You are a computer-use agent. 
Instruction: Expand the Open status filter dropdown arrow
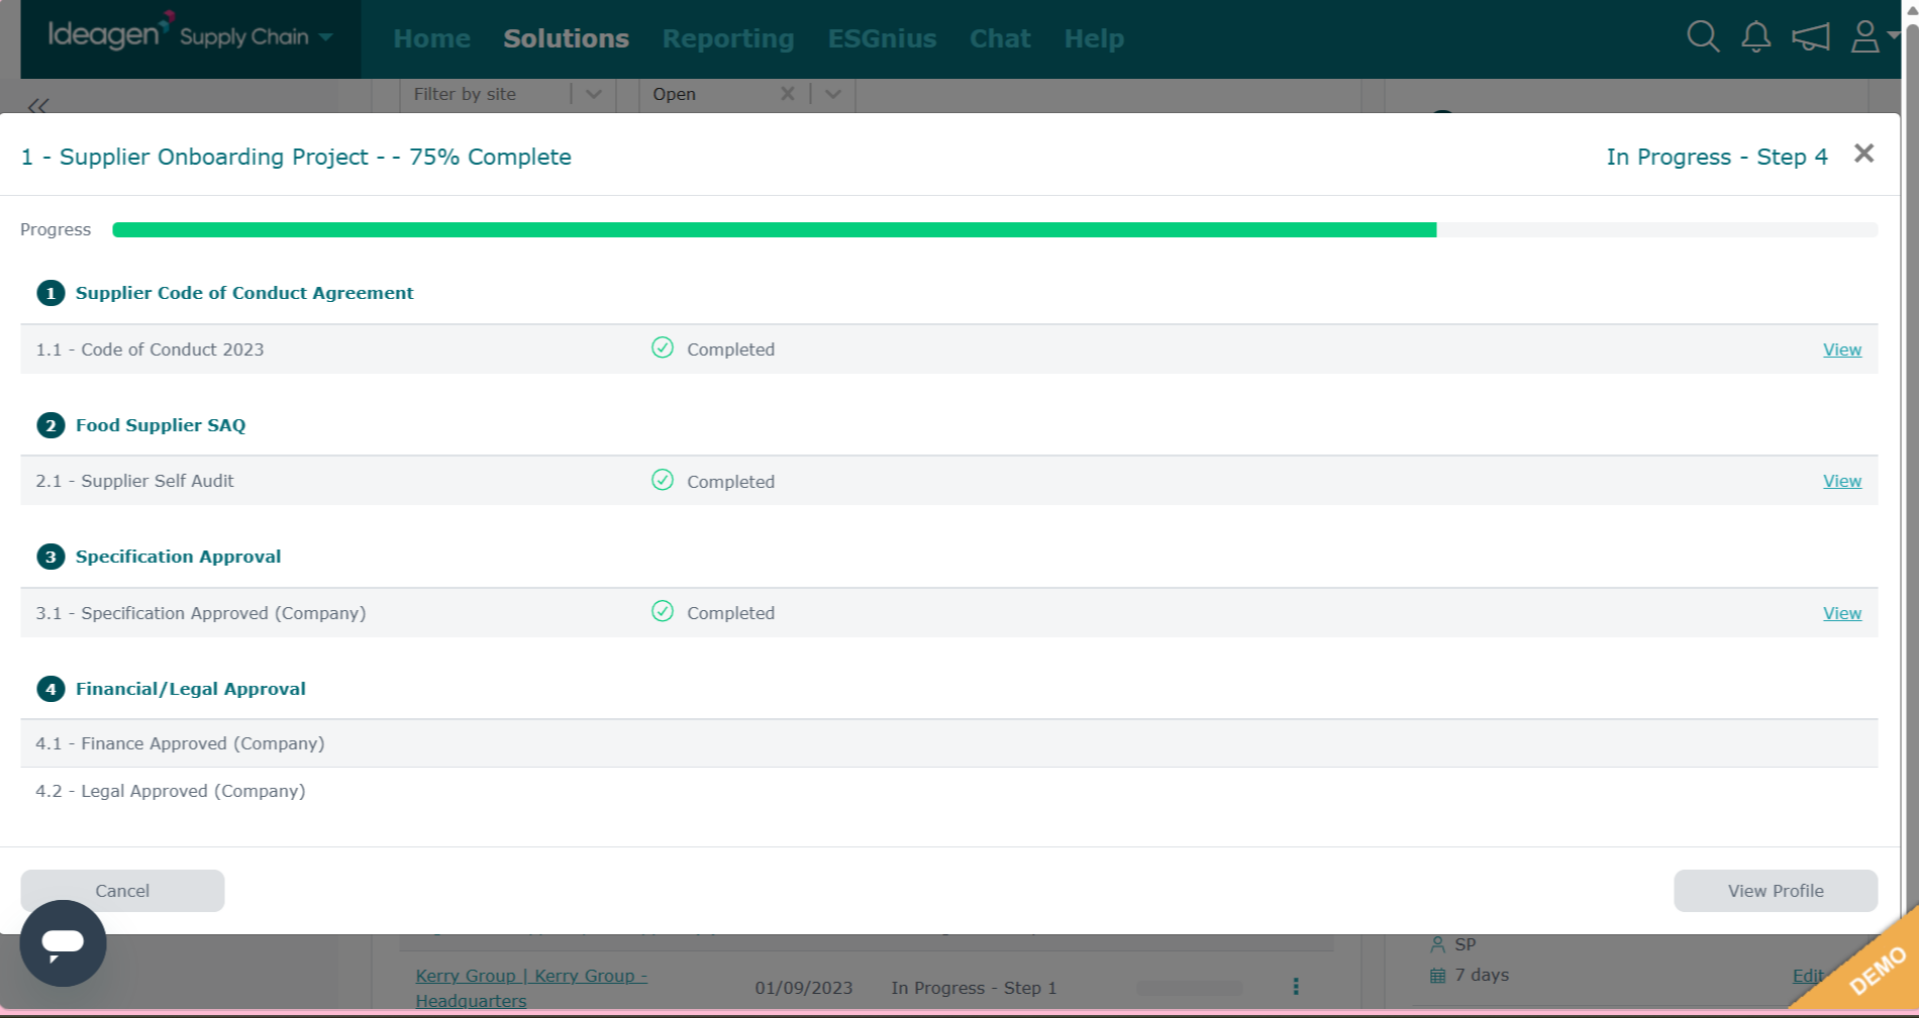pyautogui.click(x=833, y=94)
